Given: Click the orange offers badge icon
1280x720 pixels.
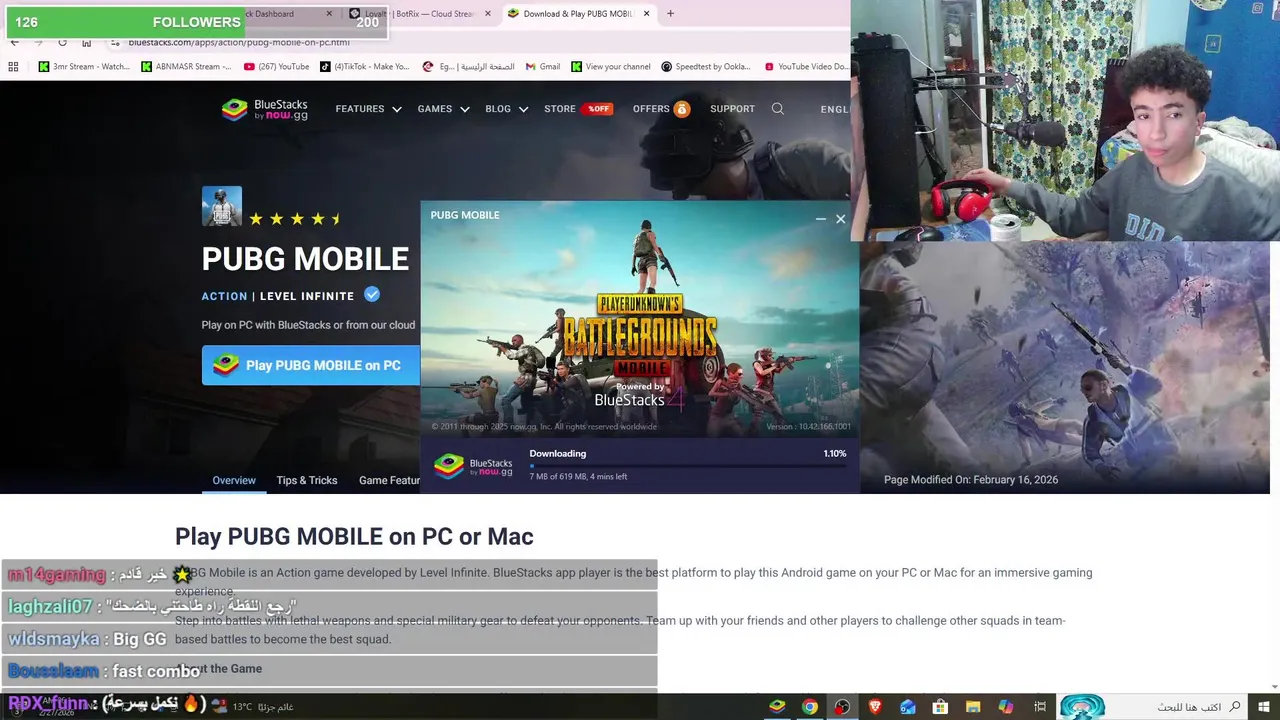Looking at the screenshot, I should tap(682, 109).
